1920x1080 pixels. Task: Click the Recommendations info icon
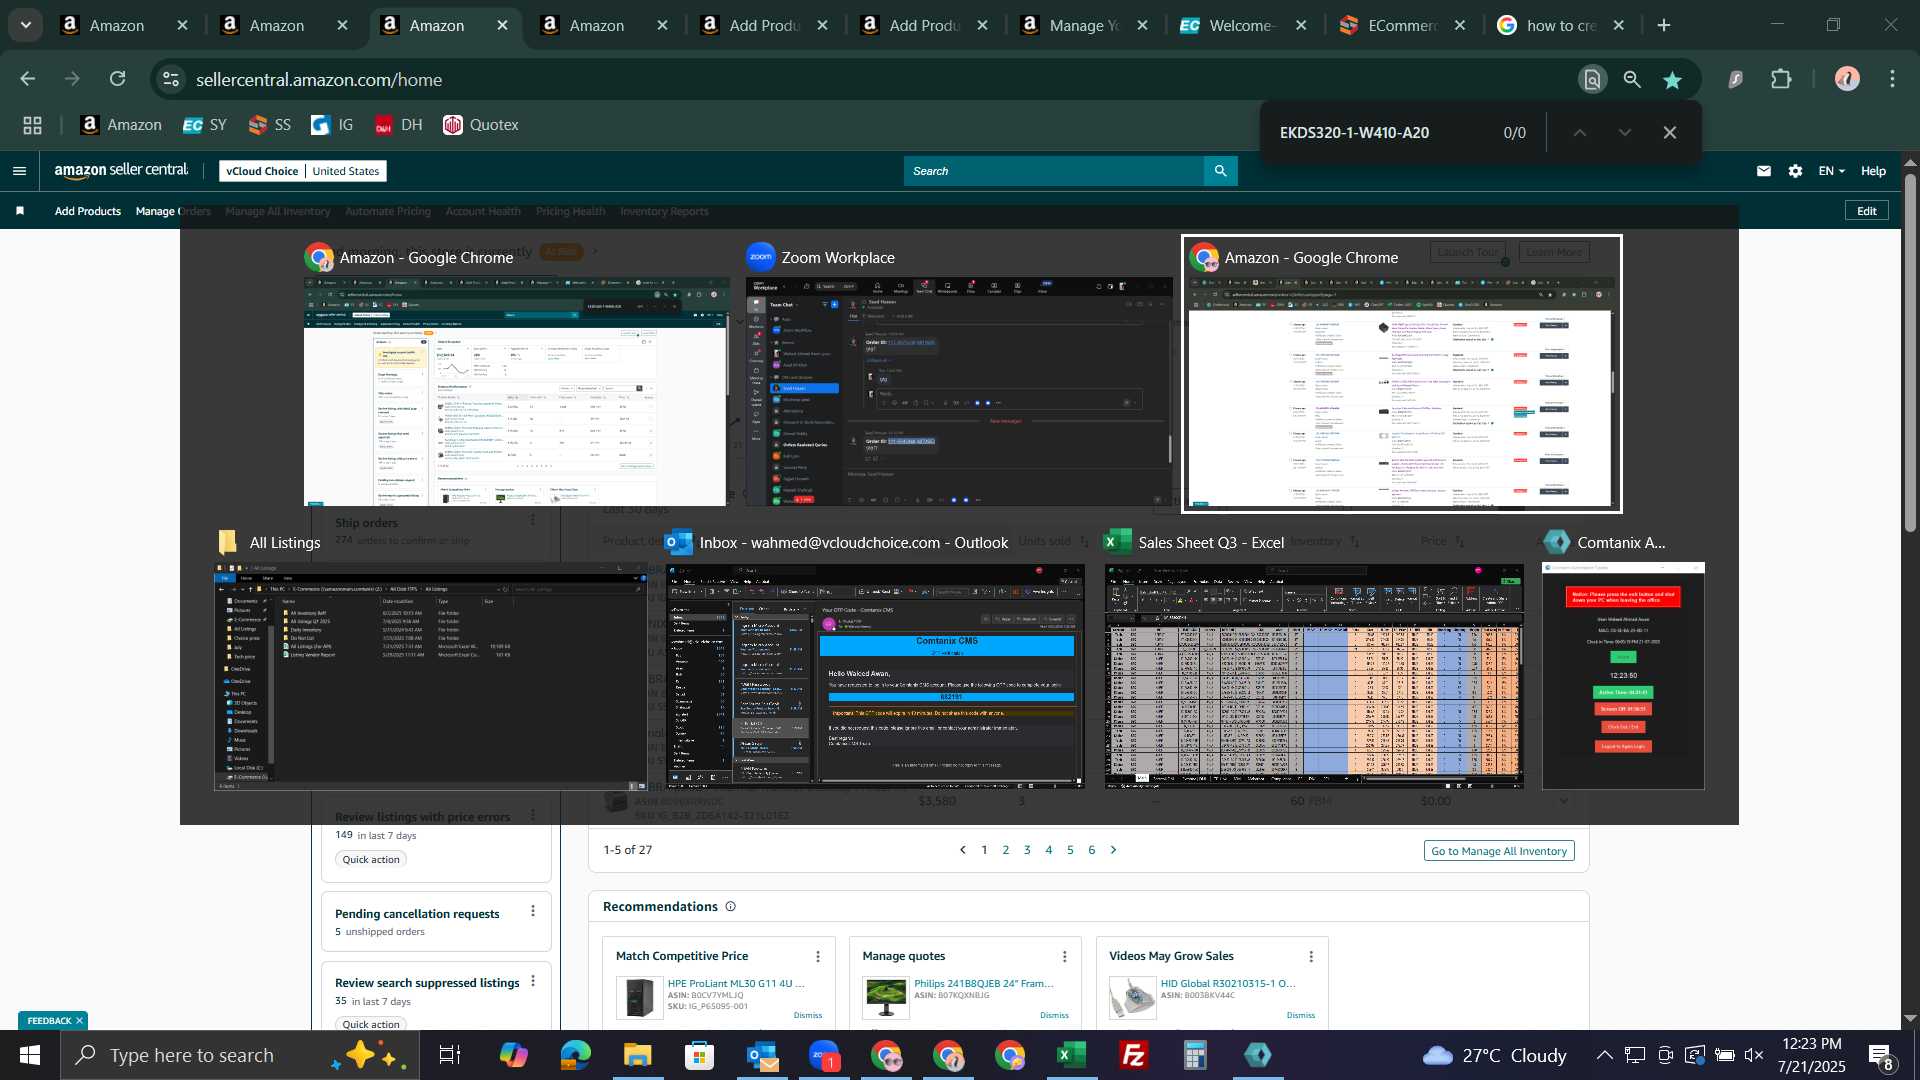point(731,907)
